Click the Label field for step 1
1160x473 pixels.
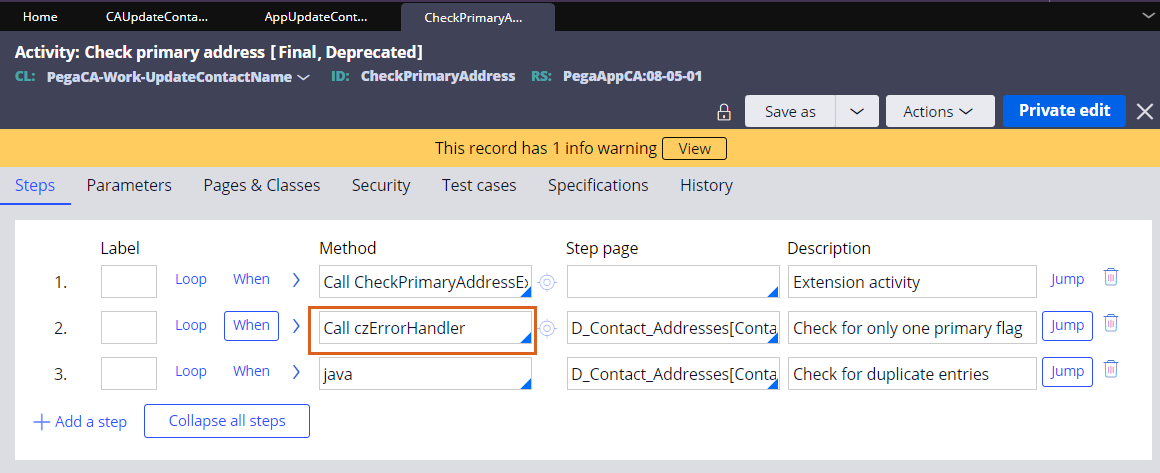(x=129, y=281)
